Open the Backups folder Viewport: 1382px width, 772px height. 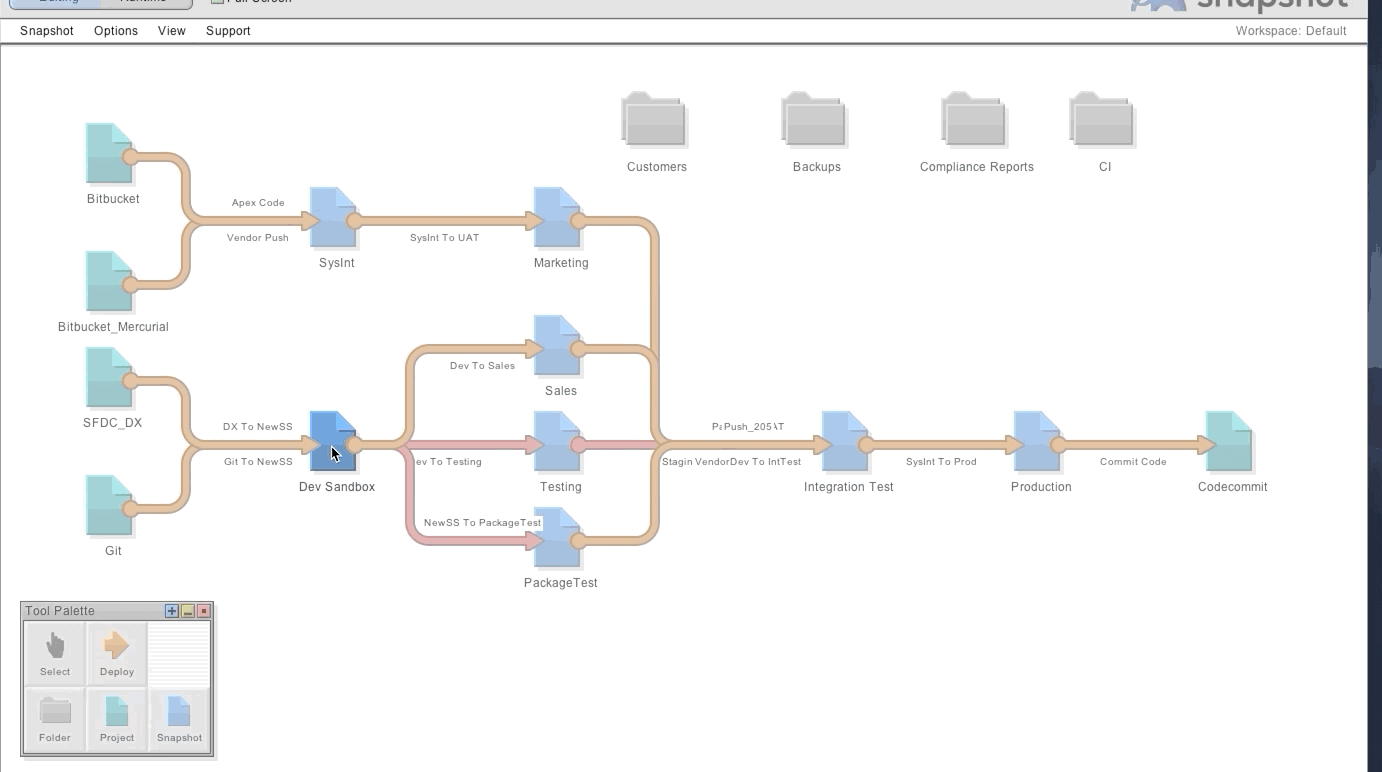pyautogui.click(x=814, y=120)
